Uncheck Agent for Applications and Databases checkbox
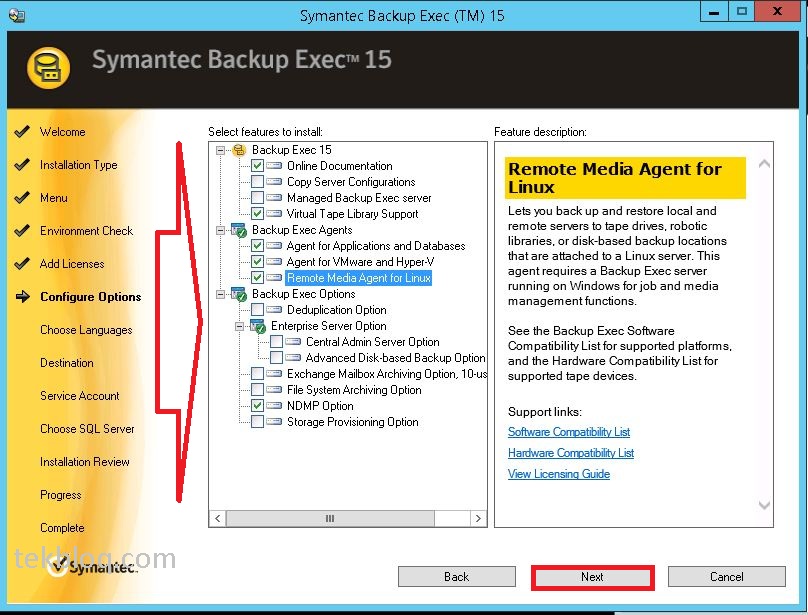This screenshot has height=615, width=808. (x=257, y=246)
